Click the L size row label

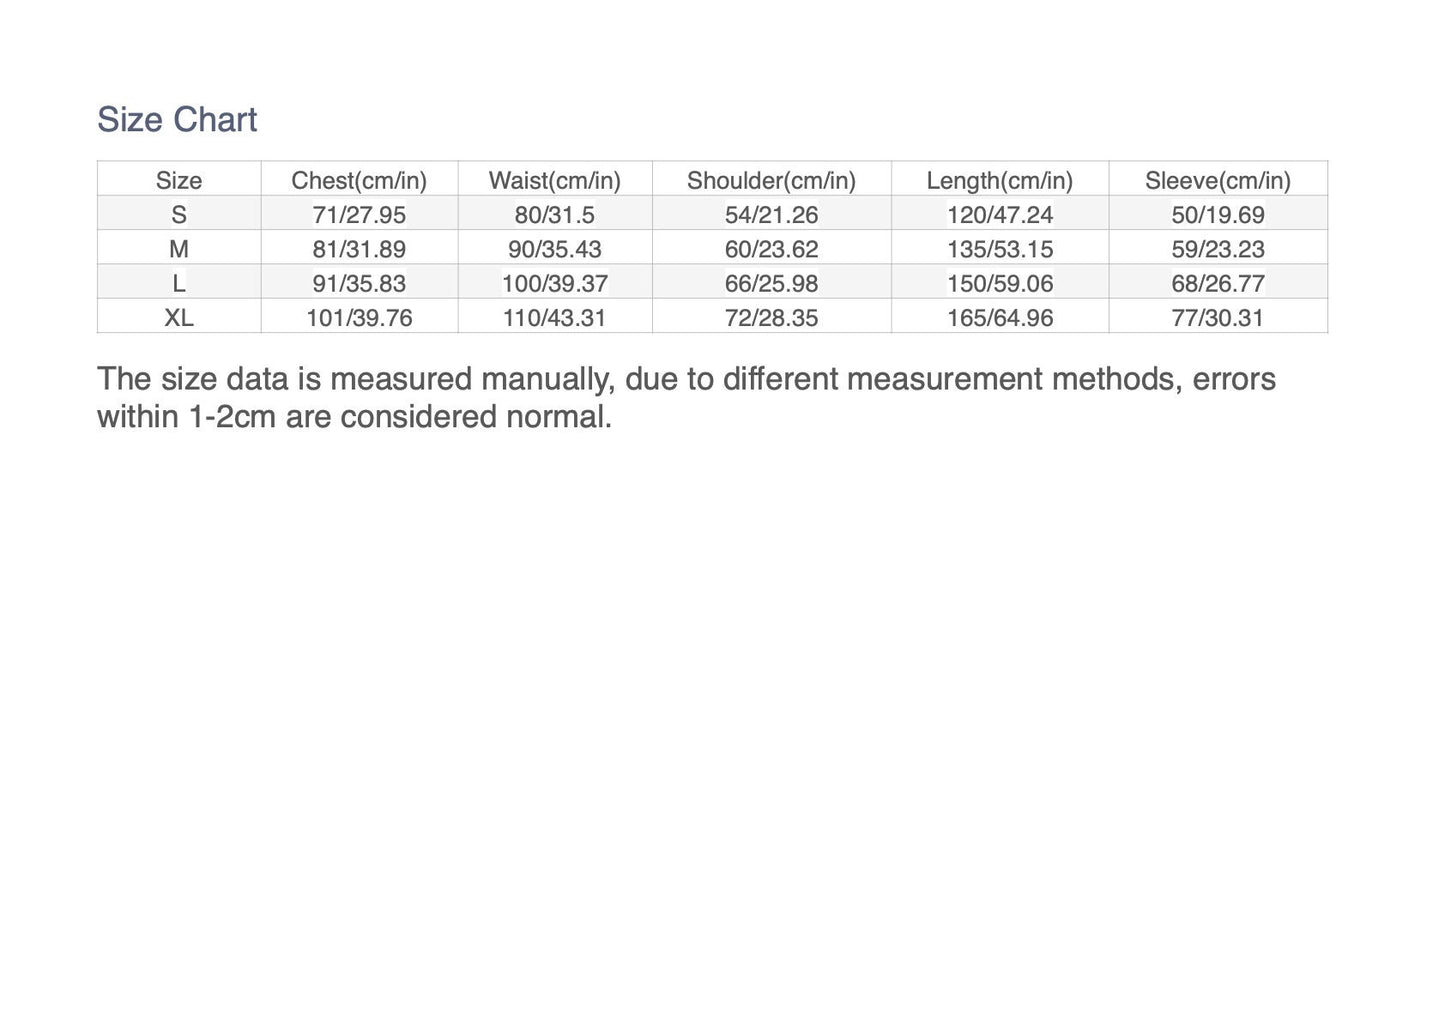pos(179,283)
